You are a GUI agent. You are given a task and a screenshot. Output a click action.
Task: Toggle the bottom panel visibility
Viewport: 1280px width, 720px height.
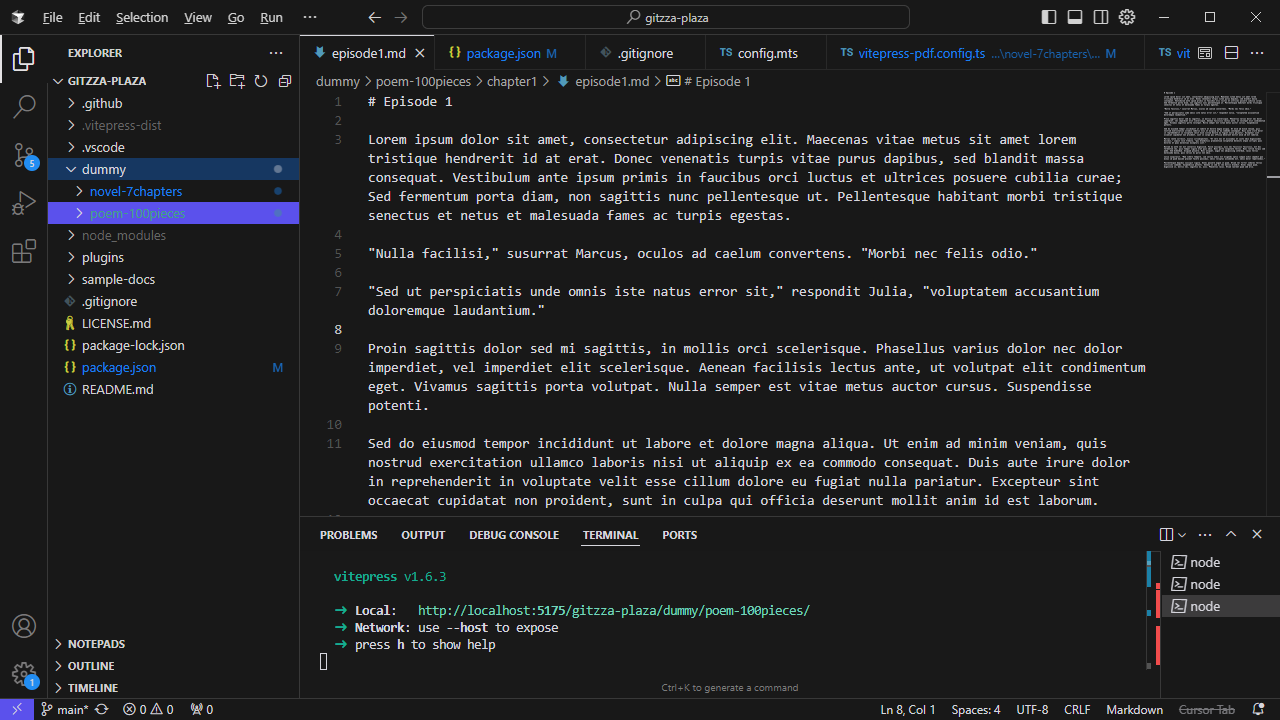1075,17
